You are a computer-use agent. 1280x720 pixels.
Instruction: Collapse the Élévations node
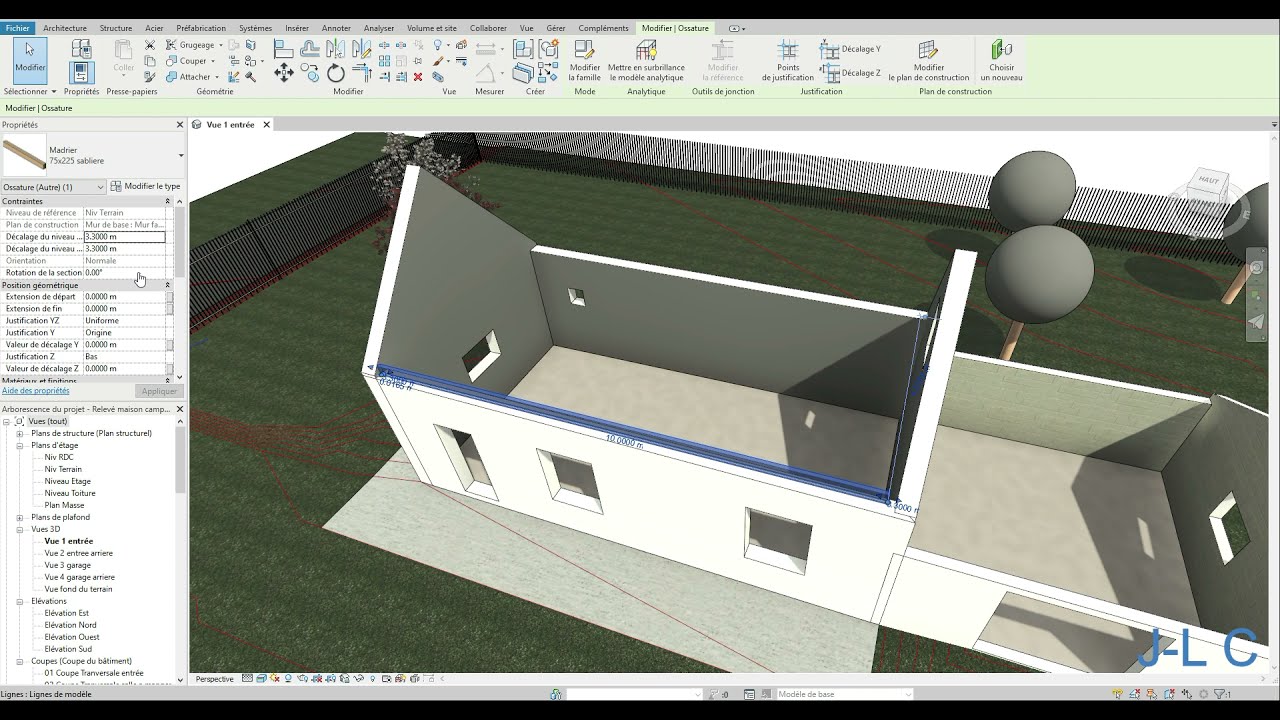[x=20, y=601]
